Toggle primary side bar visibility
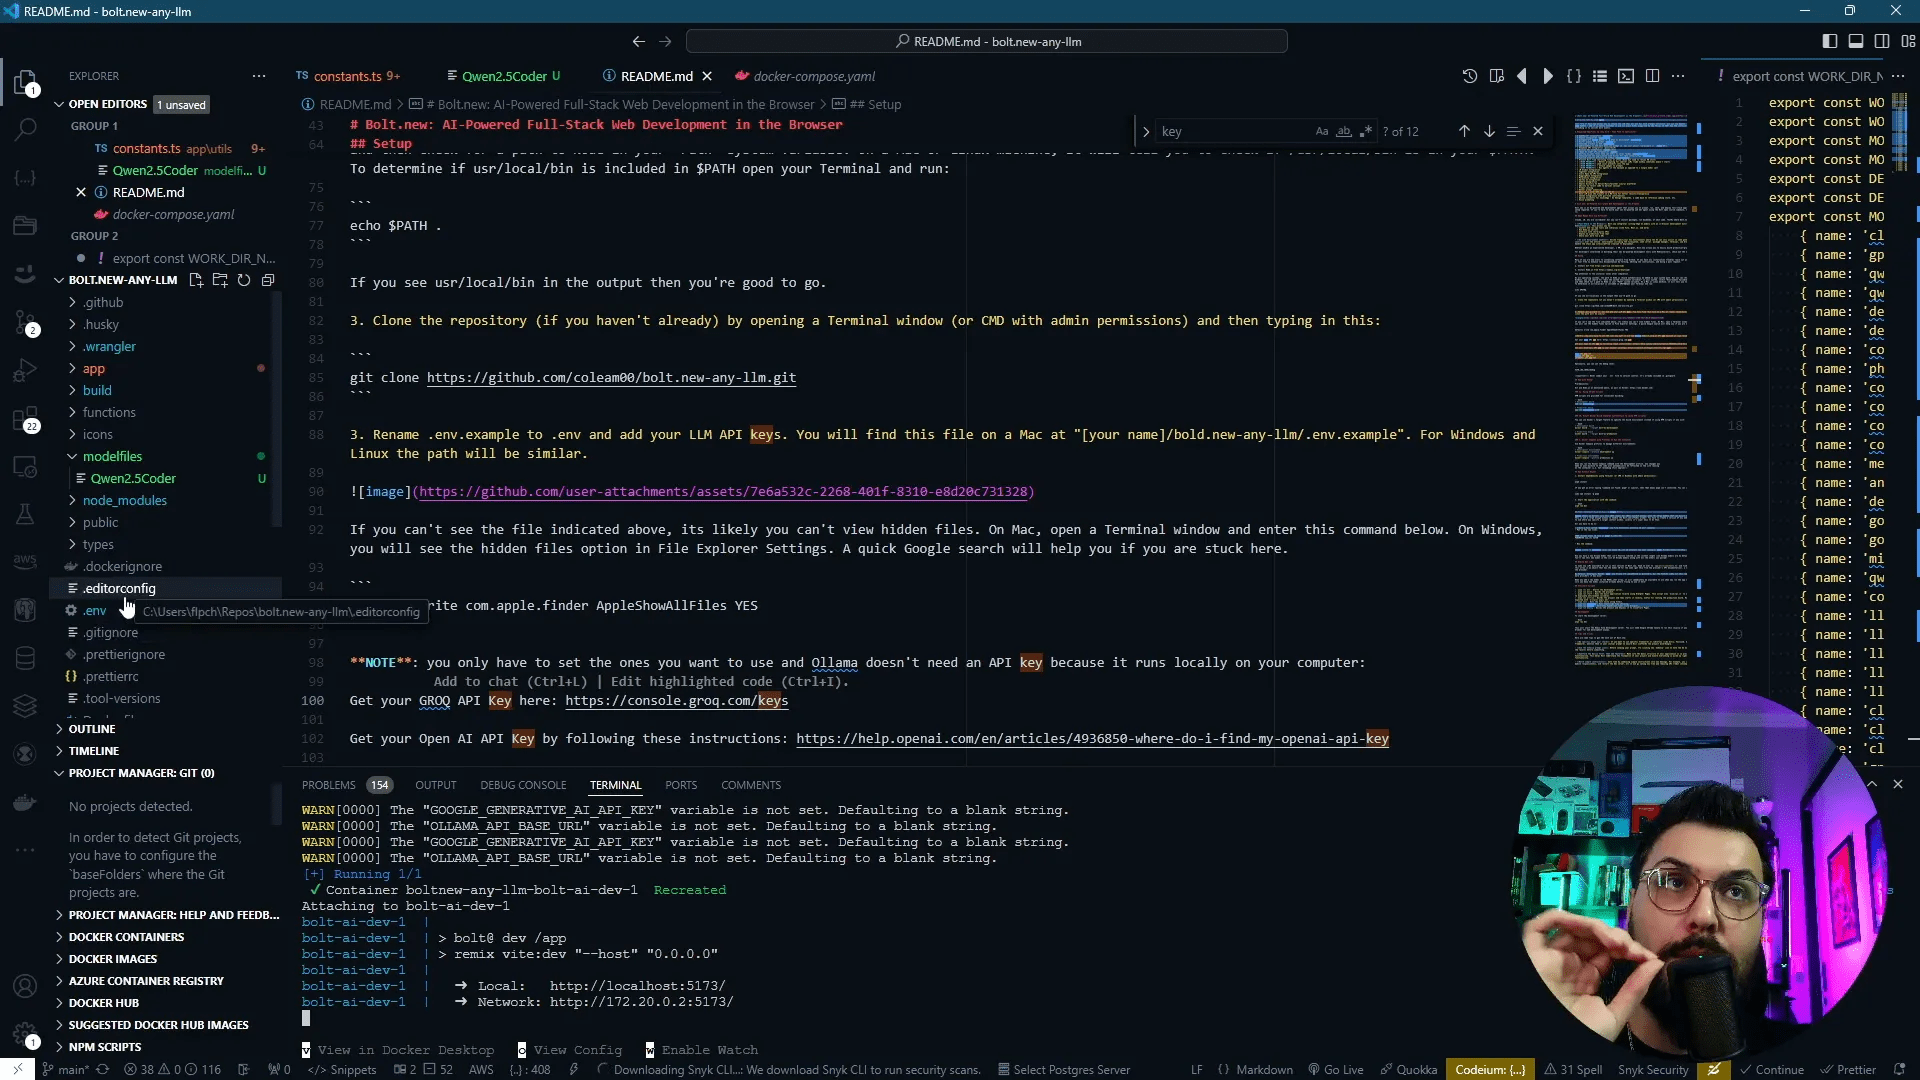 (x=1829, y=41)
